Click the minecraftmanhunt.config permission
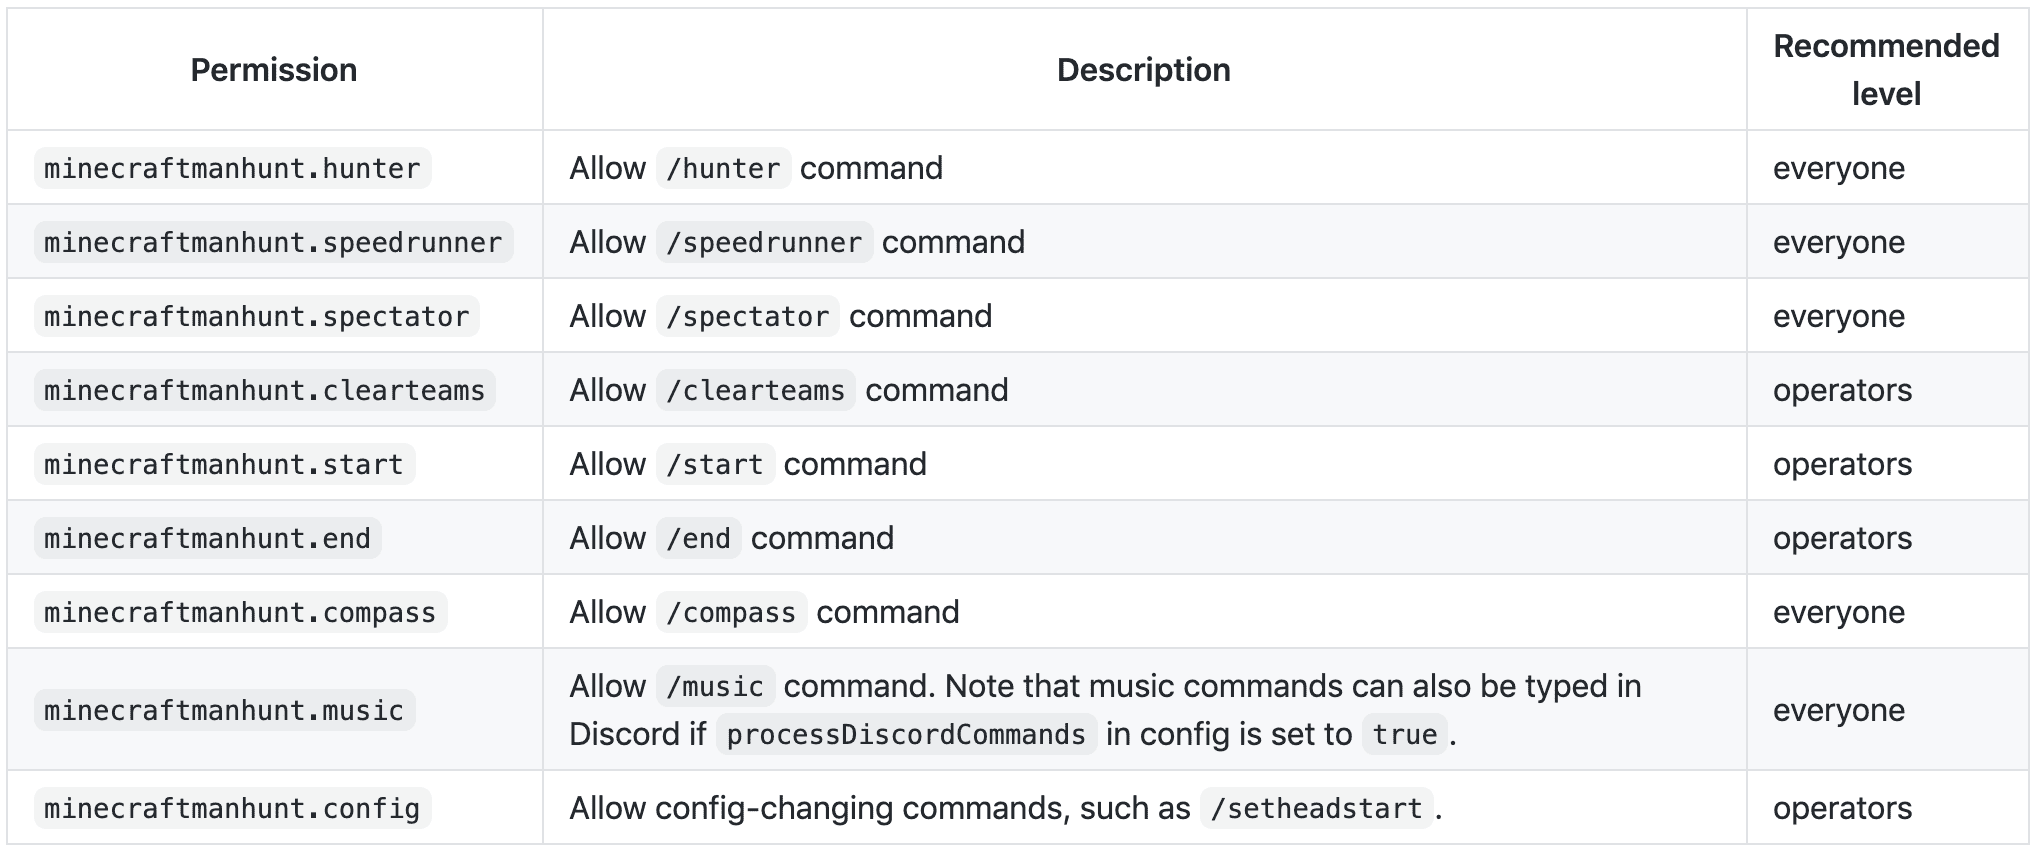Viewport: 2036px width, 852px height. 232,808
